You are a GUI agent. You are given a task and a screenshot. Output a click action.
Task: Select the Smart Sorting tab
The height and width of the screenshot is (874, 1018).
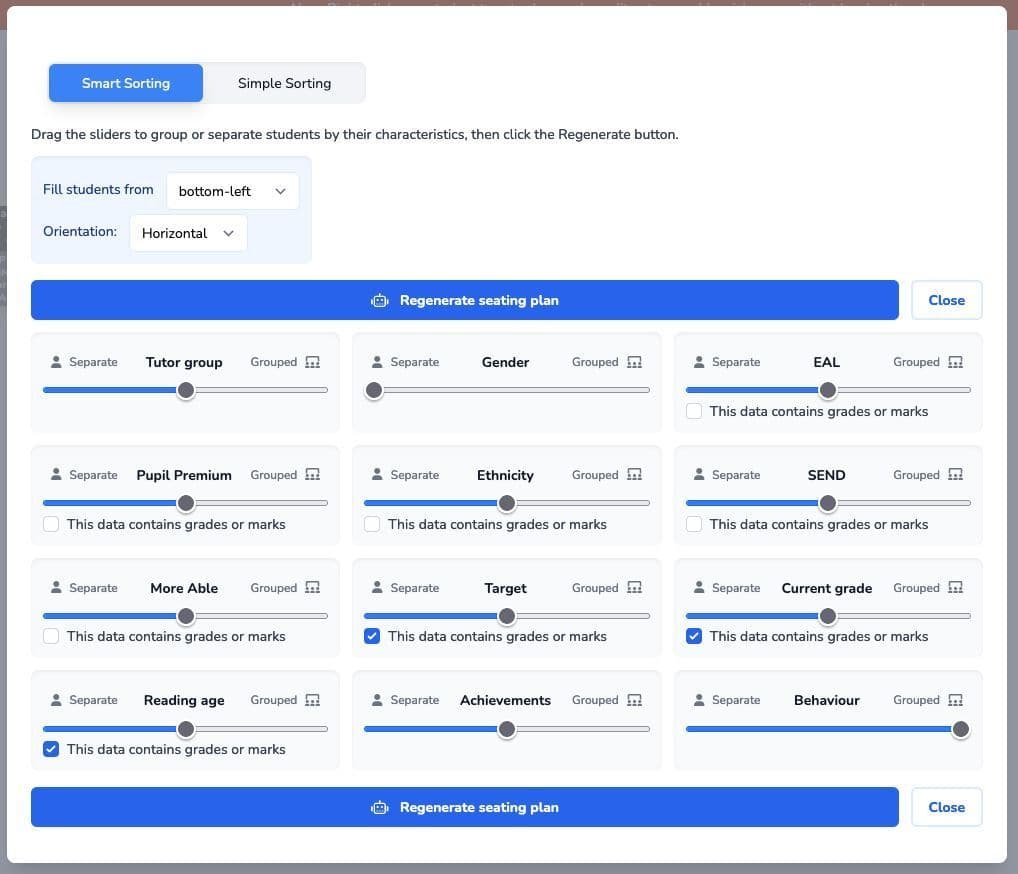(126, 83)
